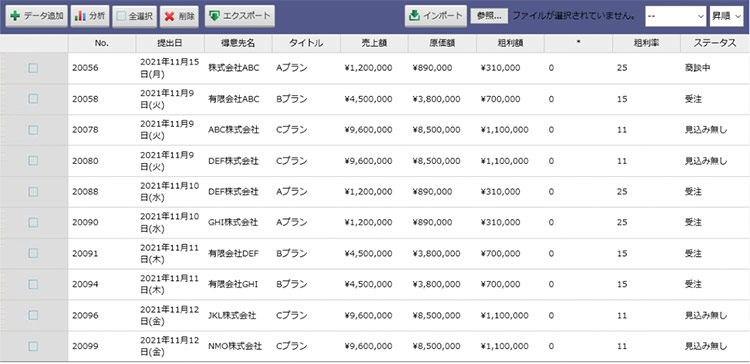Click the 株式会社ABC customer cell
This screenshot has width=750, height=364.
[234, 68]
